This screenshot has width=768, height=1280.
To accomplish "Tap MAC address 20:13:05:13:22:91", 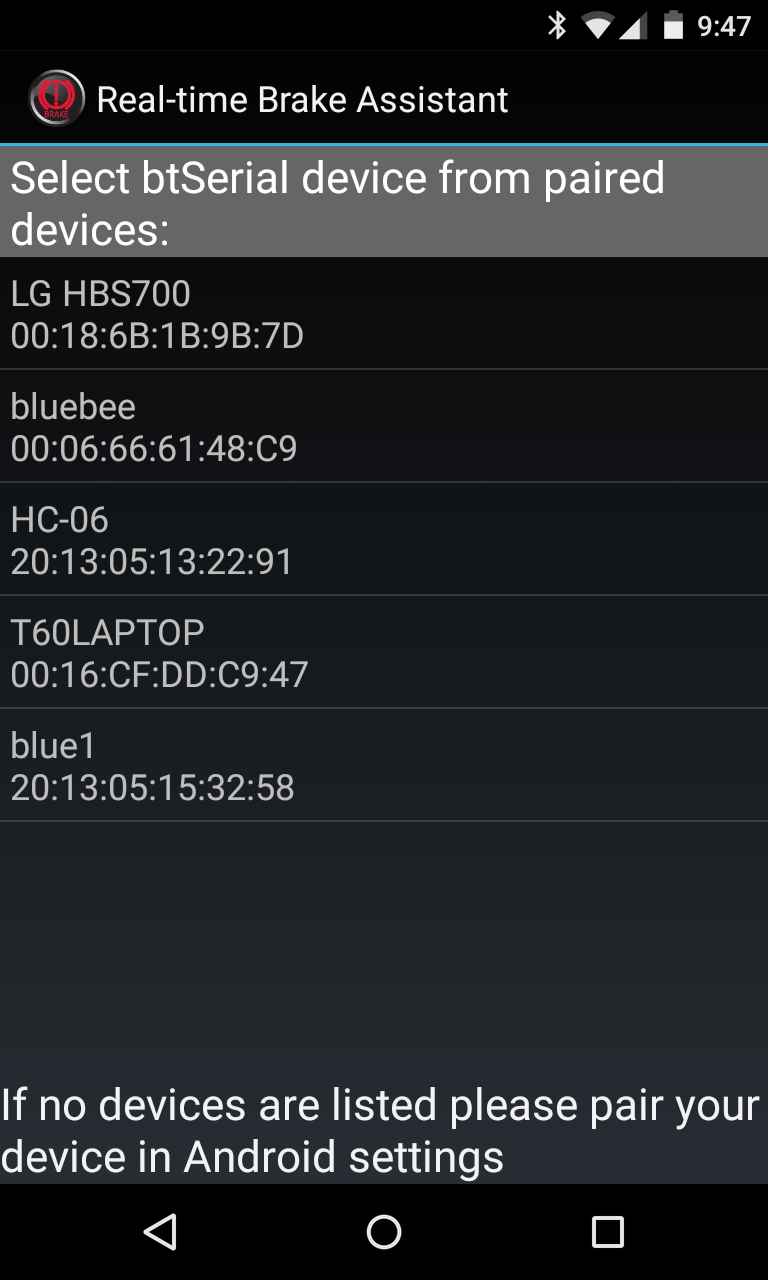I will coord(152,562).
